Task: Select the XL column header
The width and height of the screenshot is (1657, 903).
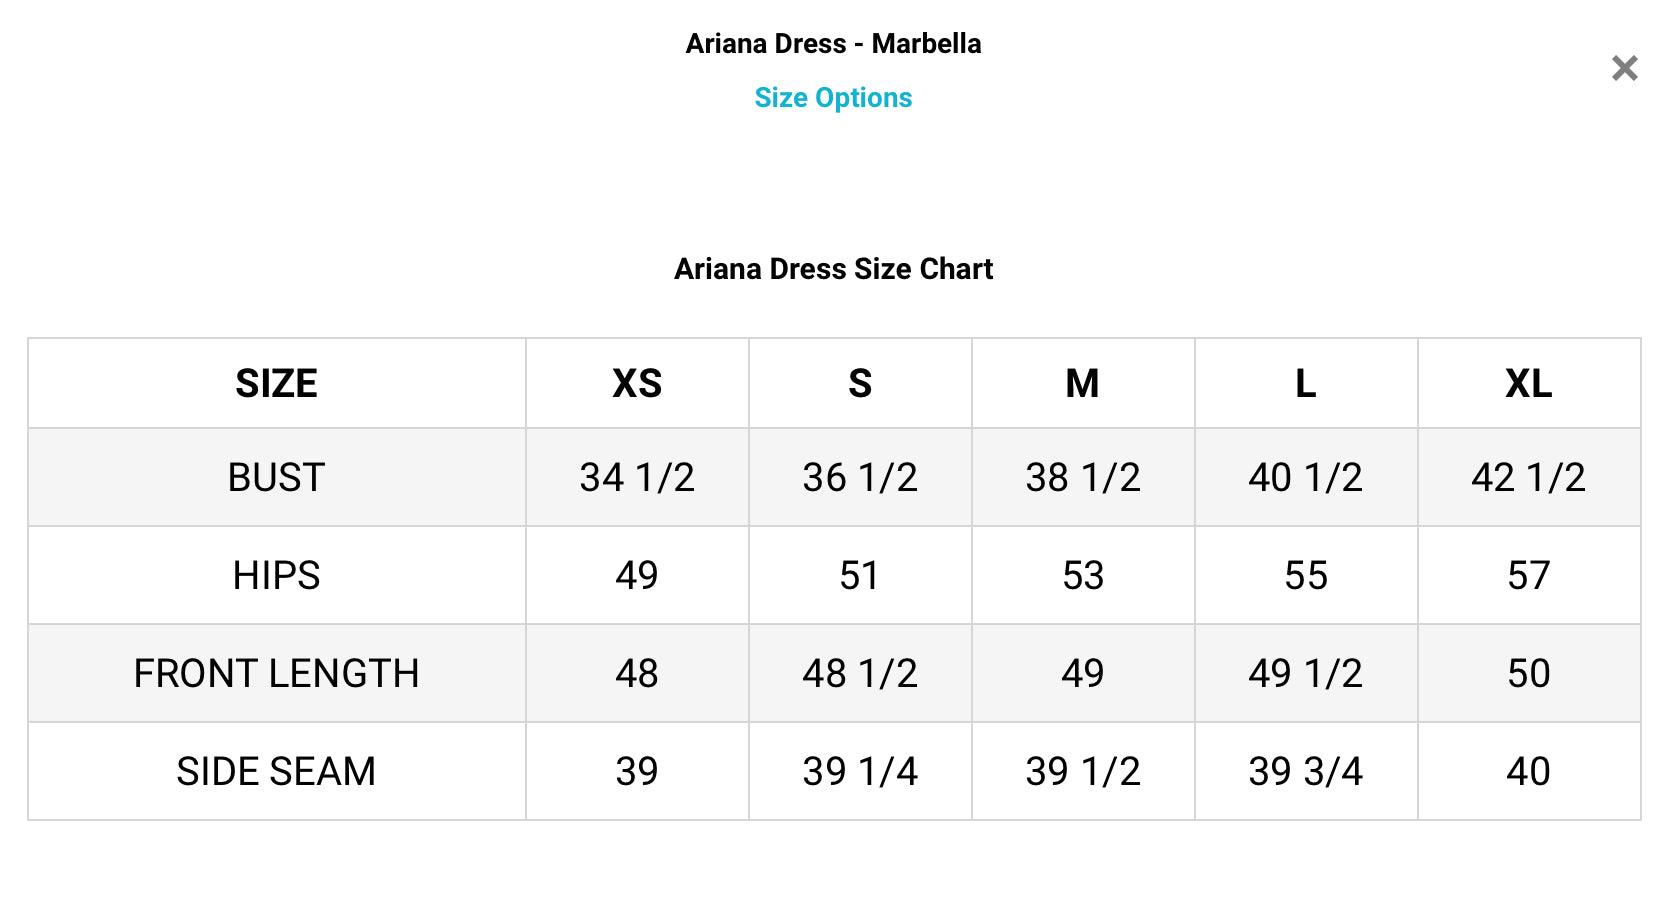Action: [x=1528, y=384]
